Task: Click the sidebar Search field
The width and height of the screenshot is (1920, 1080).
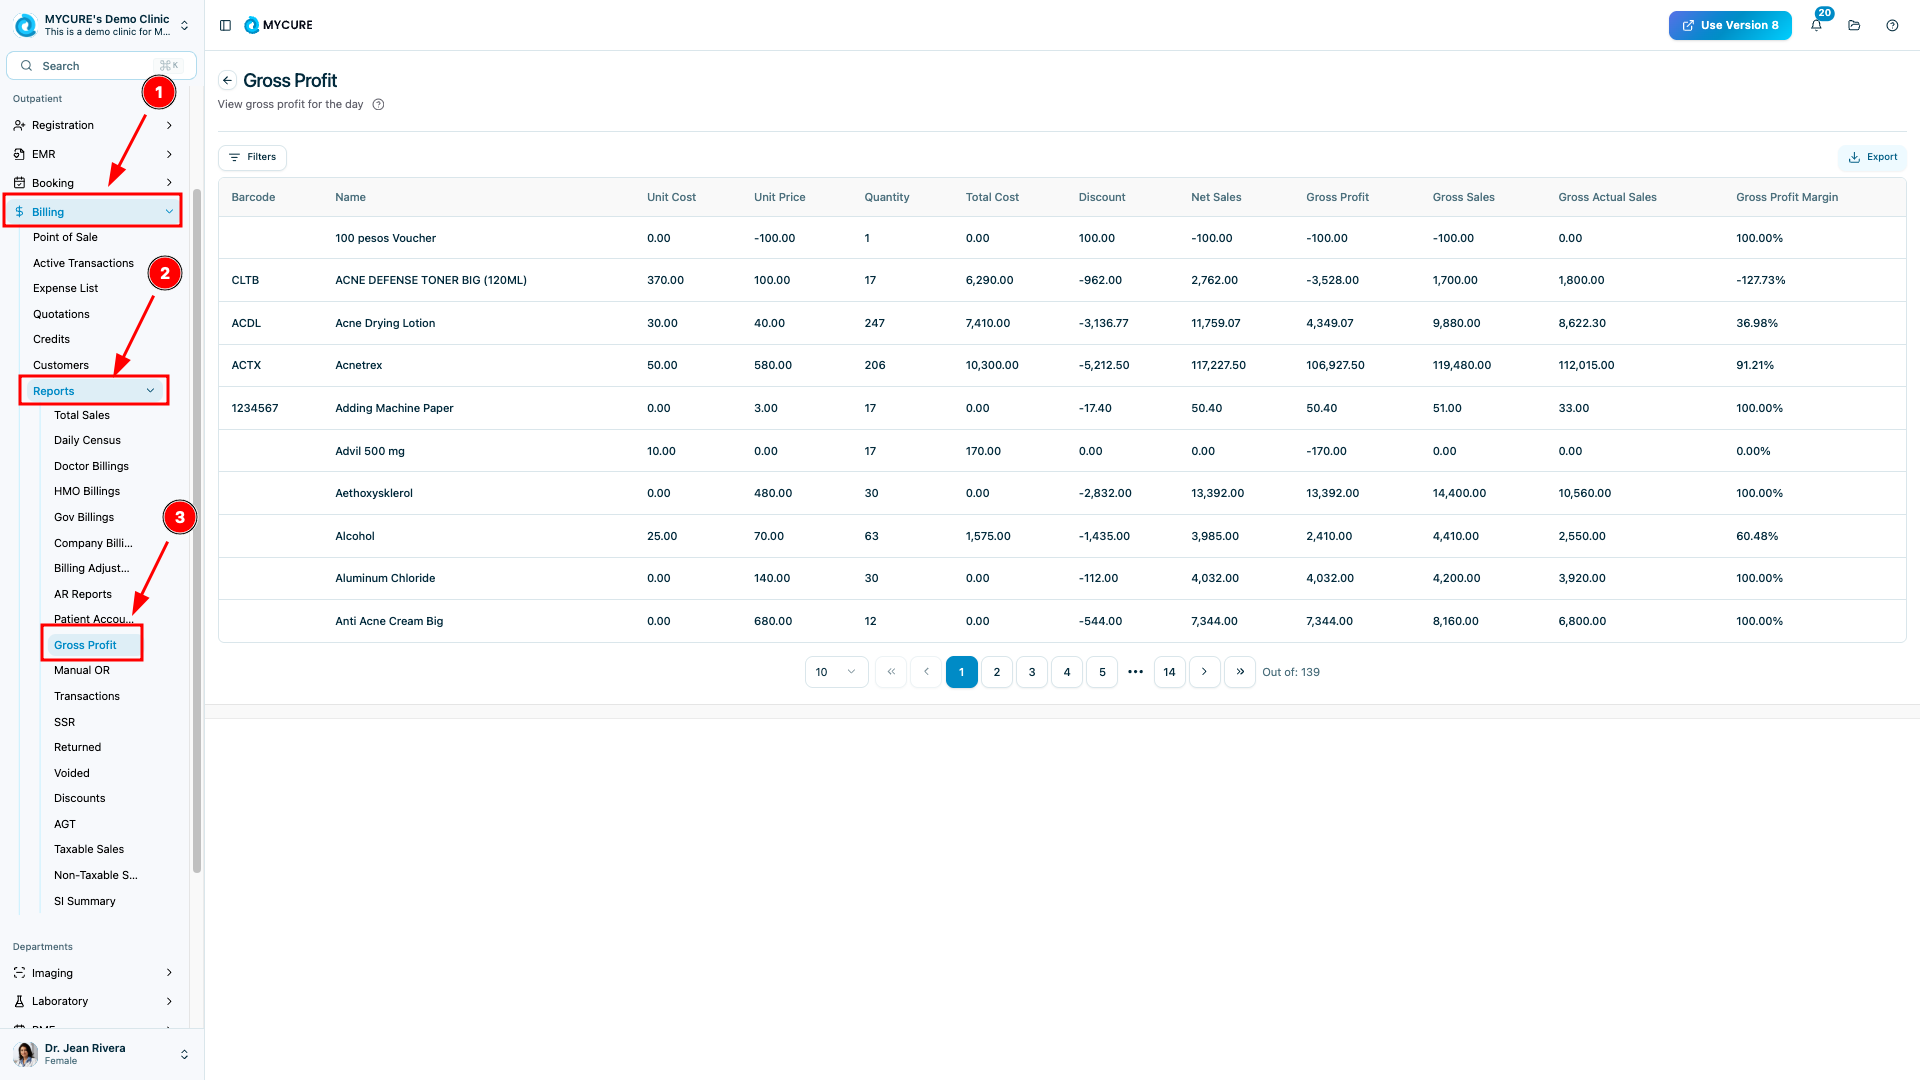Action: point(100,66)
